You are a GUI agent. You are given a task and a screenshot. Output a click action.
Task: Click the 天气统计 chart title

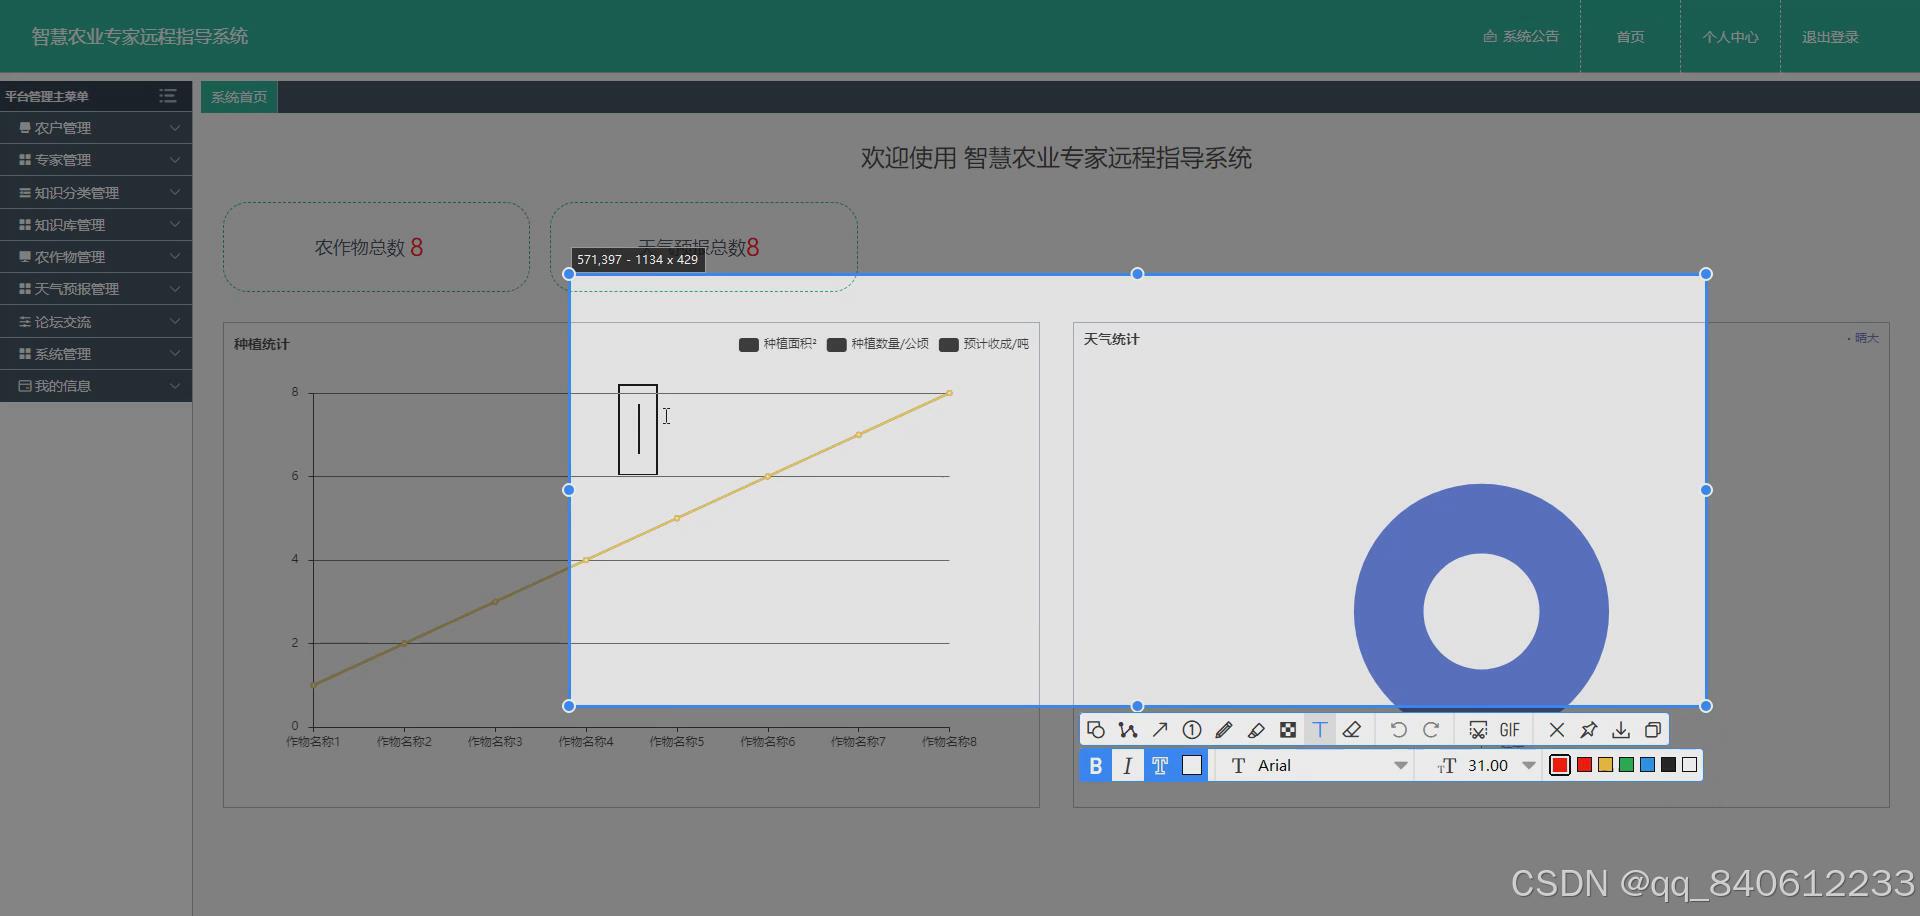[x=1112, y=339]
